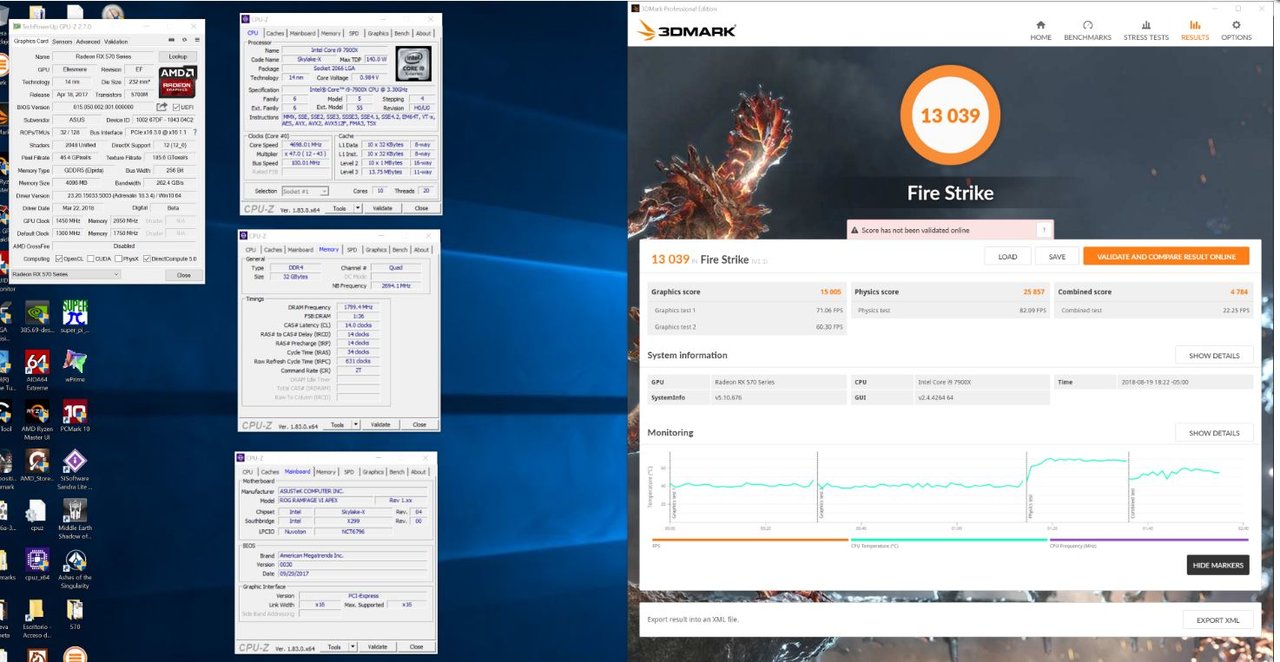Click the HIDE MARKERS button
Viewport: 1280px width, 662px height.
coord(1218,565)
